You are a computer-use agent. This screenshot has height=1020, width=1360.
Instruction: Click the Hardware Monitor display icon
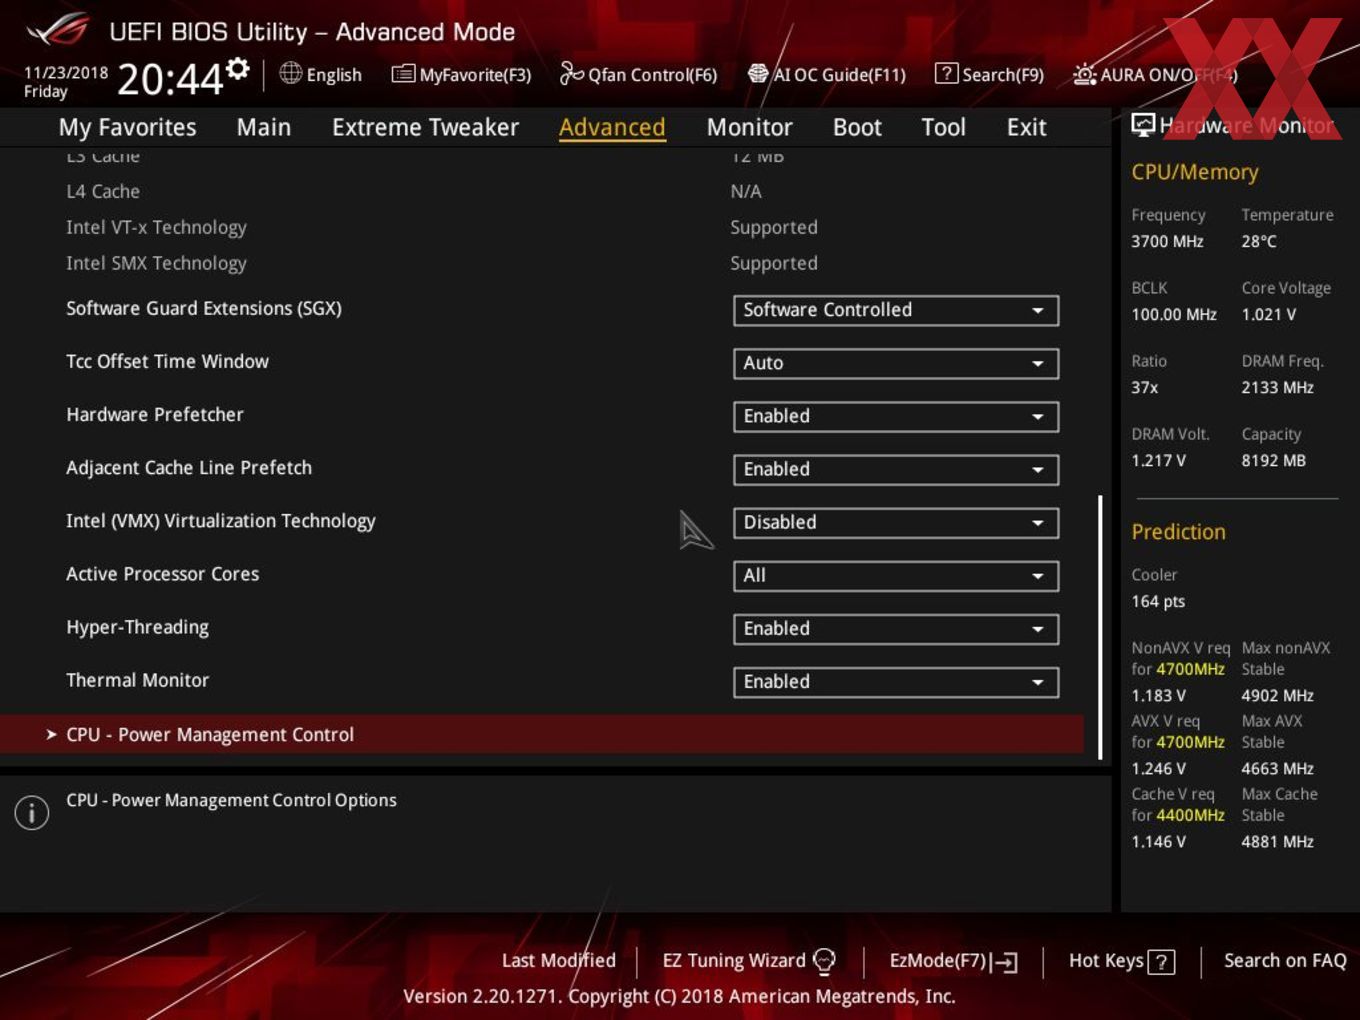[x=1143, y=125]
